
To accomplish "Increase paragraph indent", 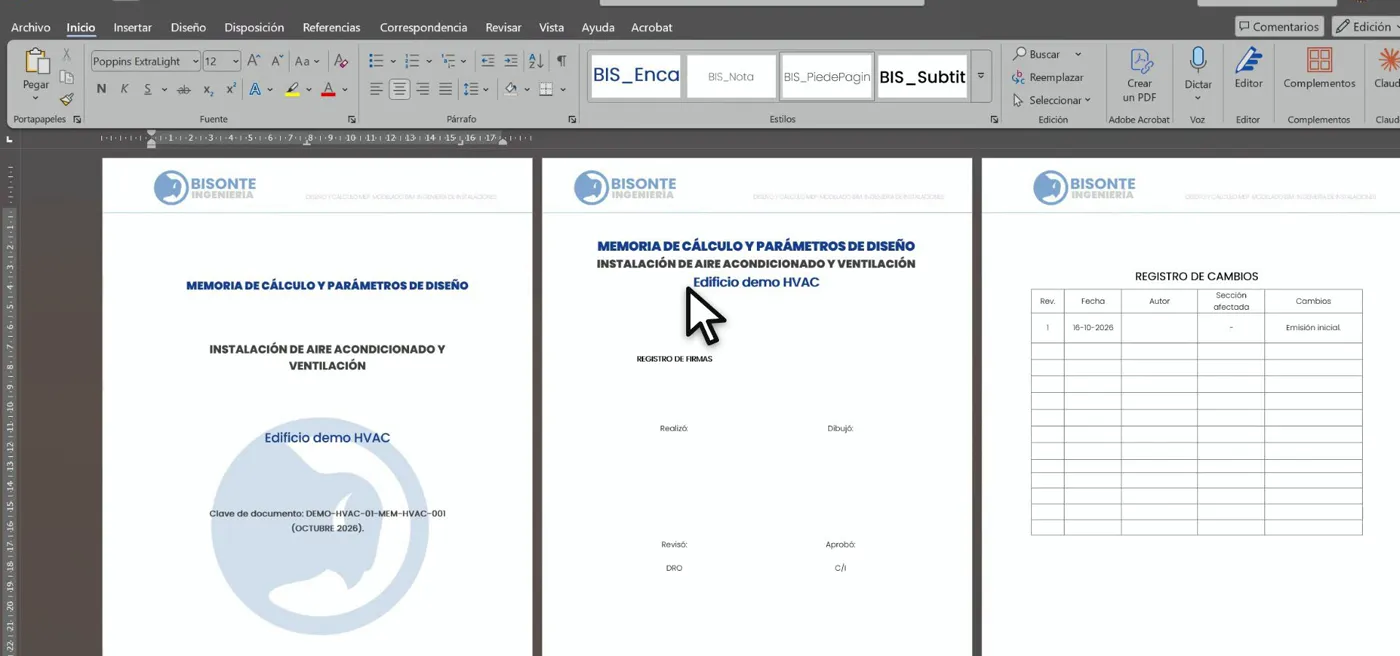I will 510,61.
